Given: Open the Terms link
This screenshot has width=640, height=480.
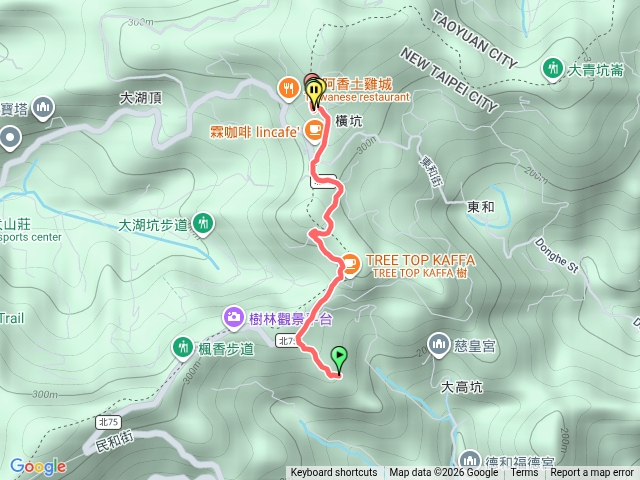Looking at the screenshot, I should (524, 473).
